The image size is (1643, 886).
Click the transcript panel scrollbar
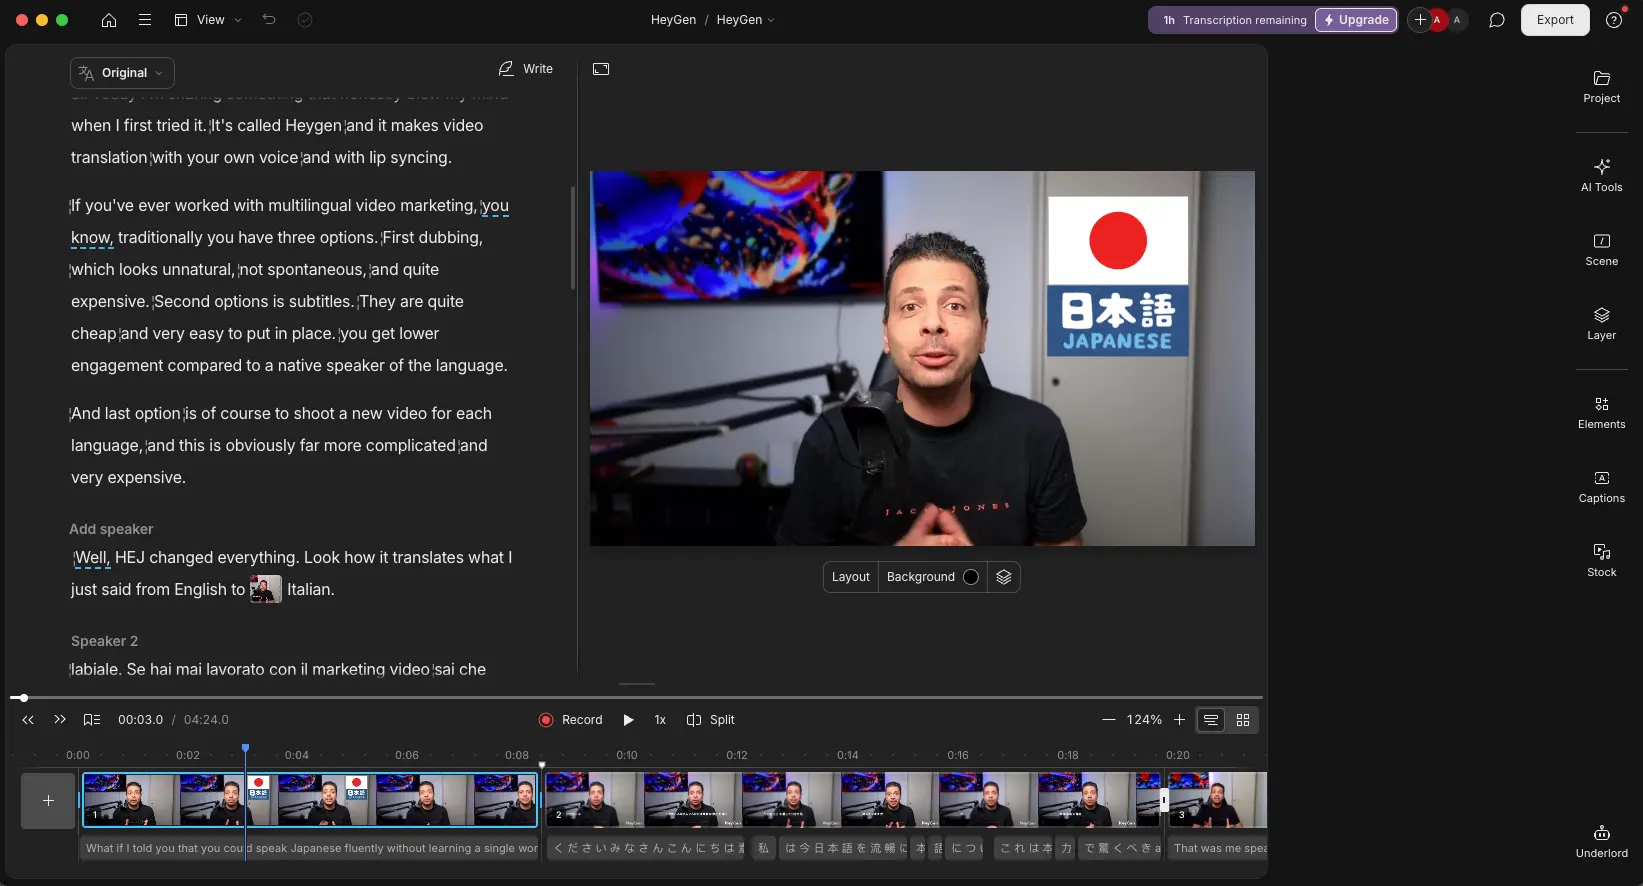[x=573, y=238]
